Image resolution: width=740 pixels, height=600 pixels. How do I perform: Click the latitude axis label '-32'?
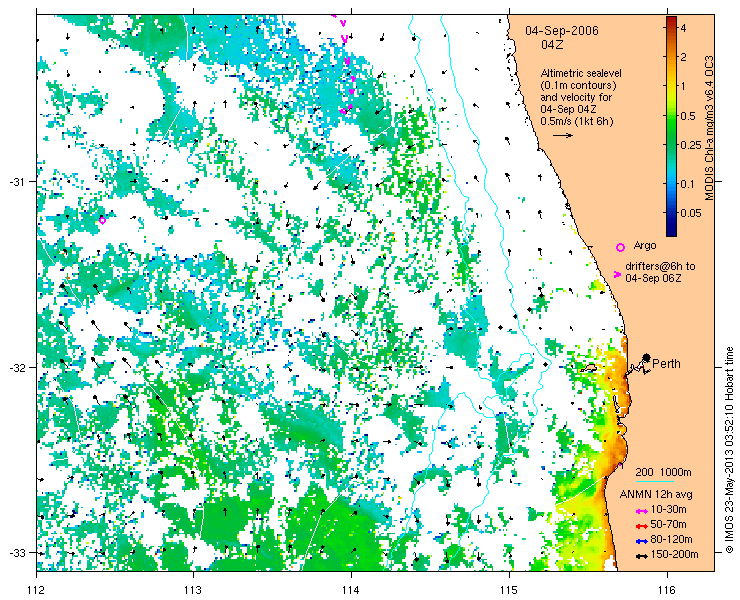tap(16, 367)
